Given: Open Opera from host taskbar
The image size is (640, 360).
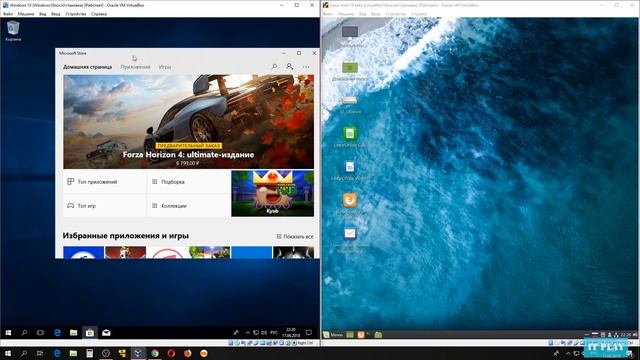Looking at the screenshot, I should tap(171, 353).
